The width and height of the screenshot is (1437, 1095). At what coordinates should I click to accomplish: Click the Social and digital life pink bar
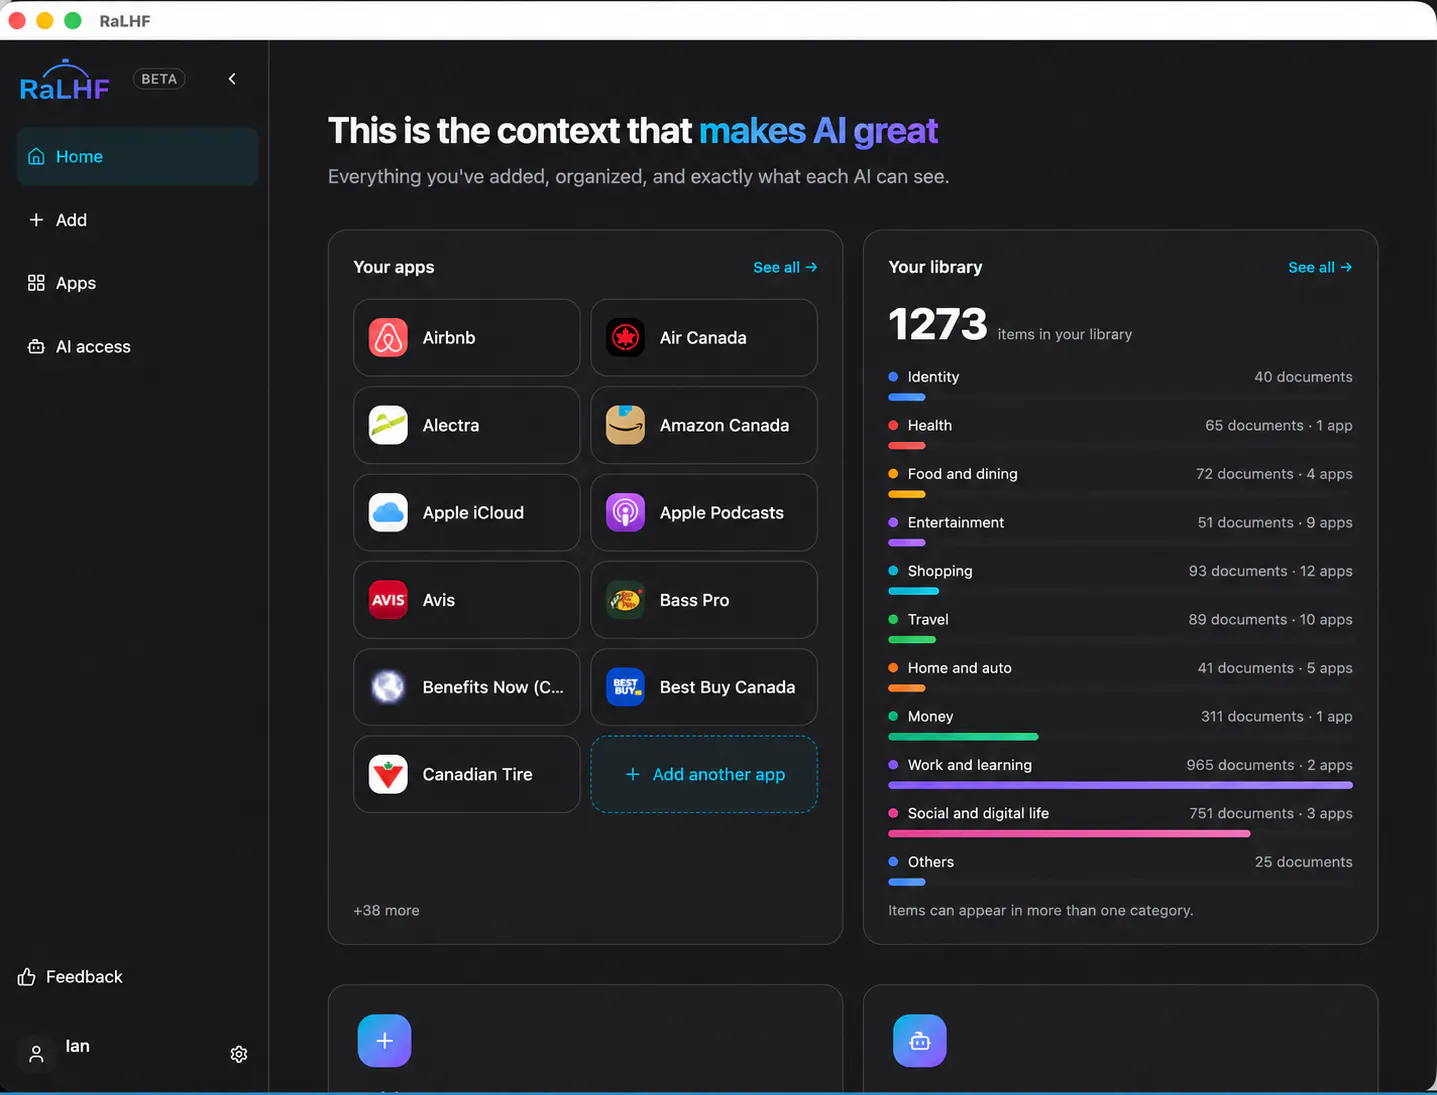click(x=1069, y=834)
